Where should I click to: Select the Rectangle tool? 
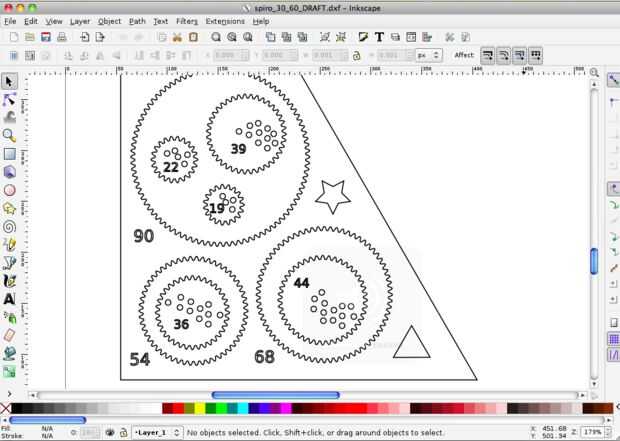(9, 154)
